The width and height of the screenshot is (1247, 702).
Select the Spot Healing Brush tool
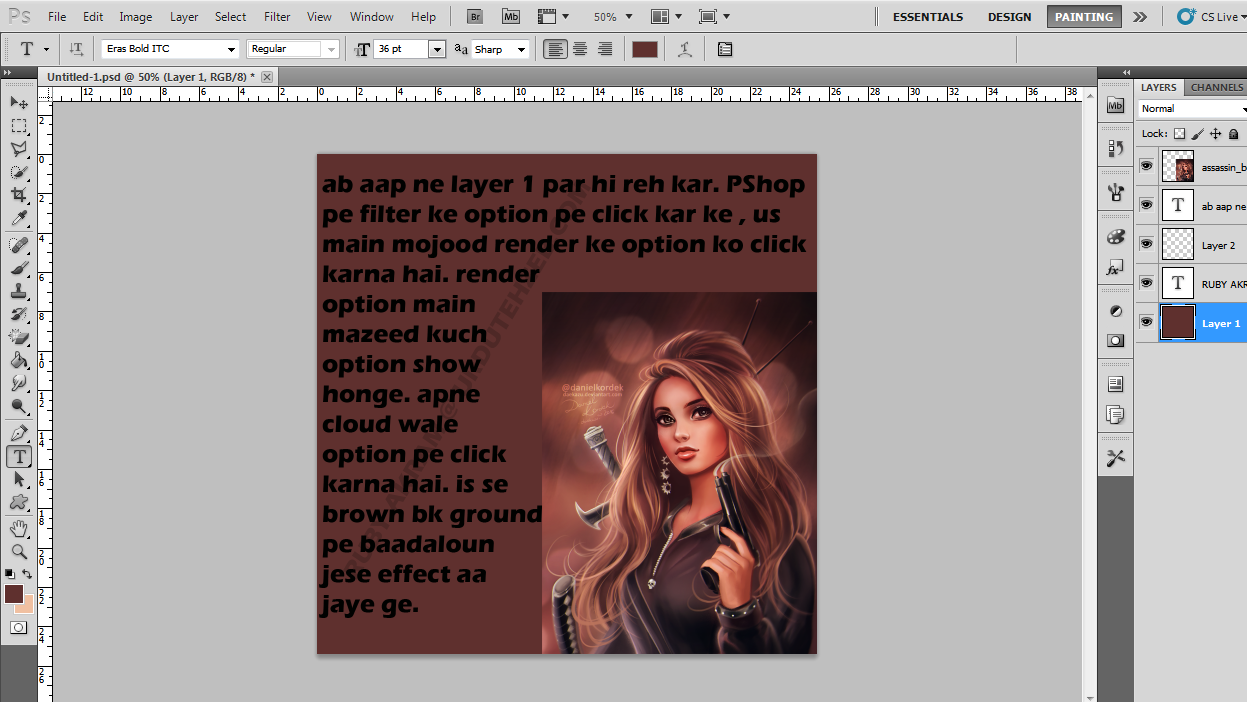pyautogui.click(x=19, y=245)
